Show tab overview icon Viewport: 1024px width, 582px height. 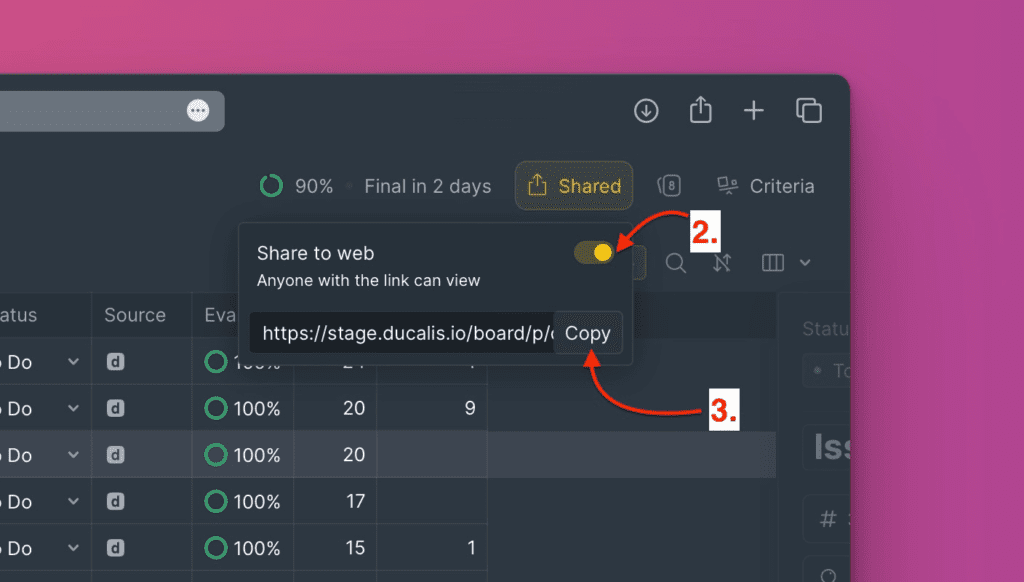coord(808,111)
